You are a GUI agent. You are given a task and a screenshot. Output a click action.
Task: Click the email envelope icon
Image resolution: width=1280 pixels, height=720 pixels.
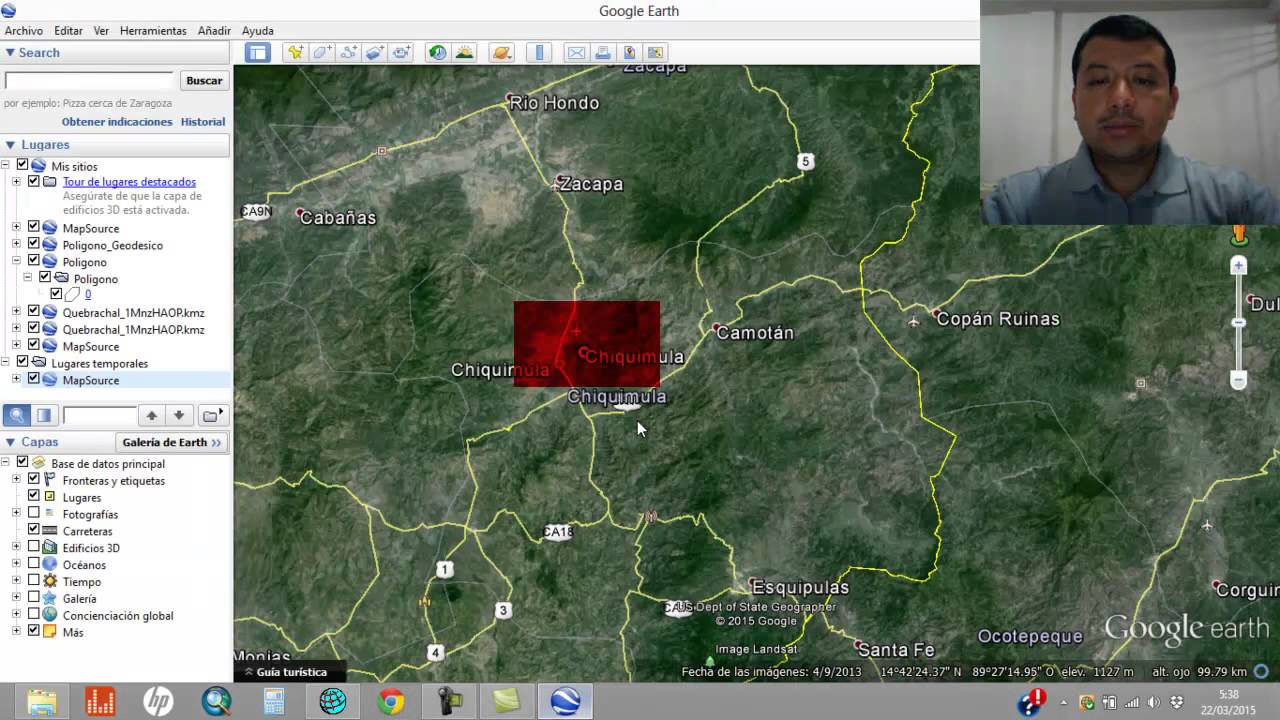576,53
